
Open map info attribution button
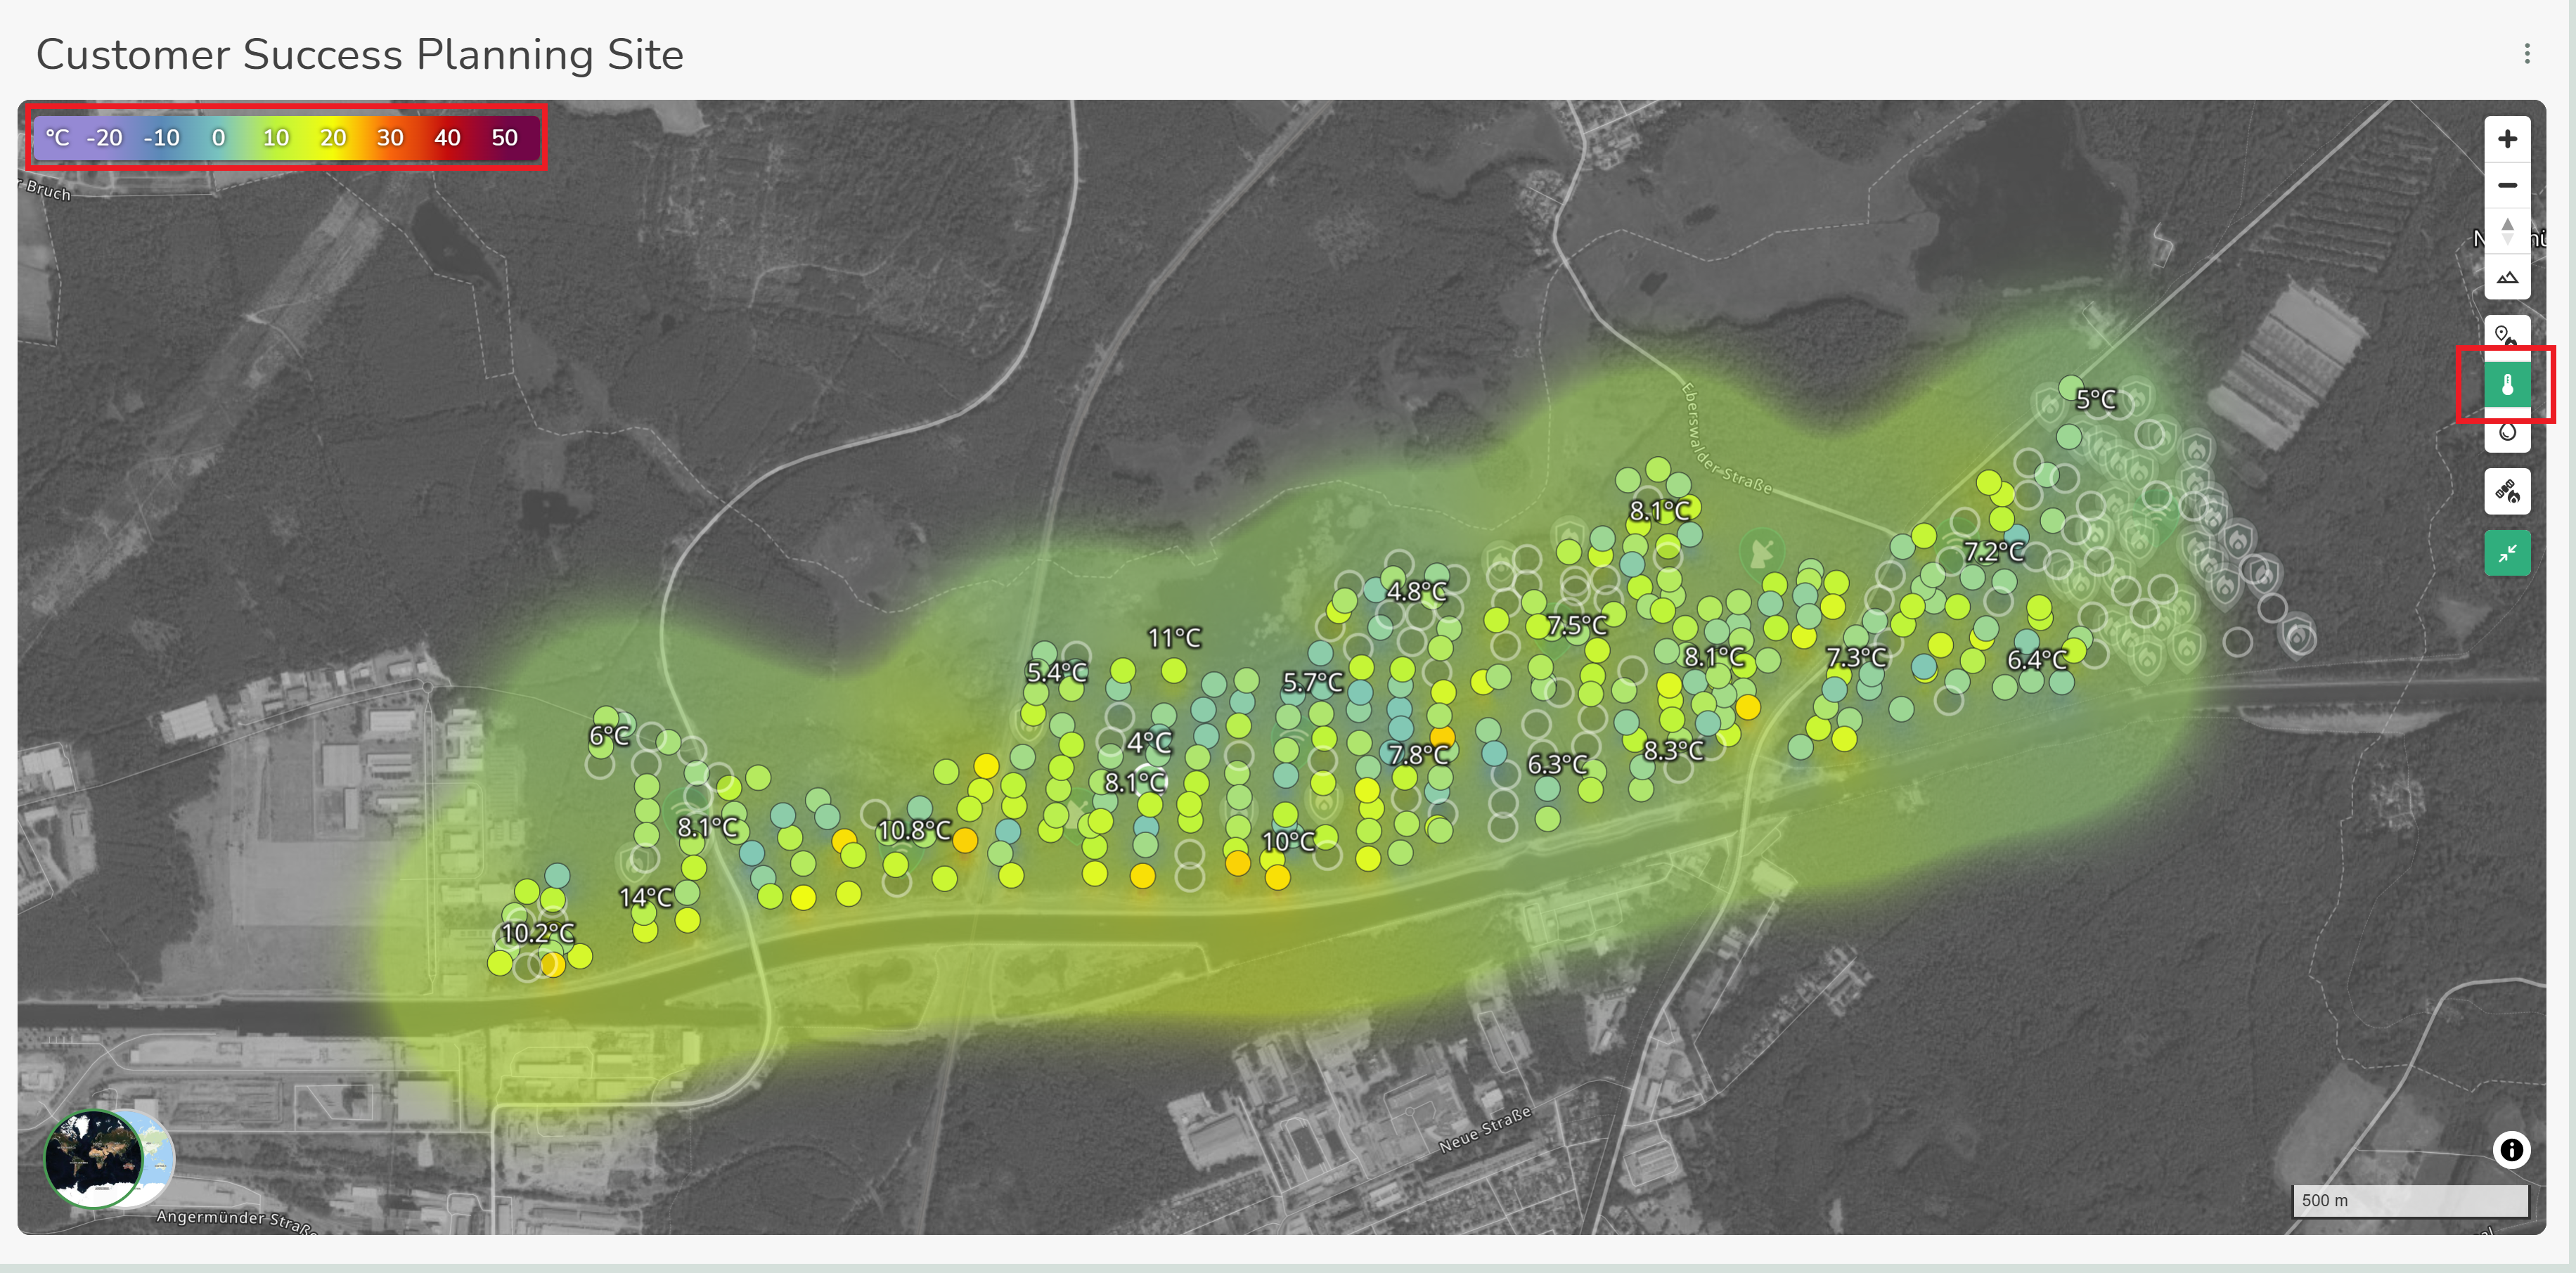click(2510, 1150)
